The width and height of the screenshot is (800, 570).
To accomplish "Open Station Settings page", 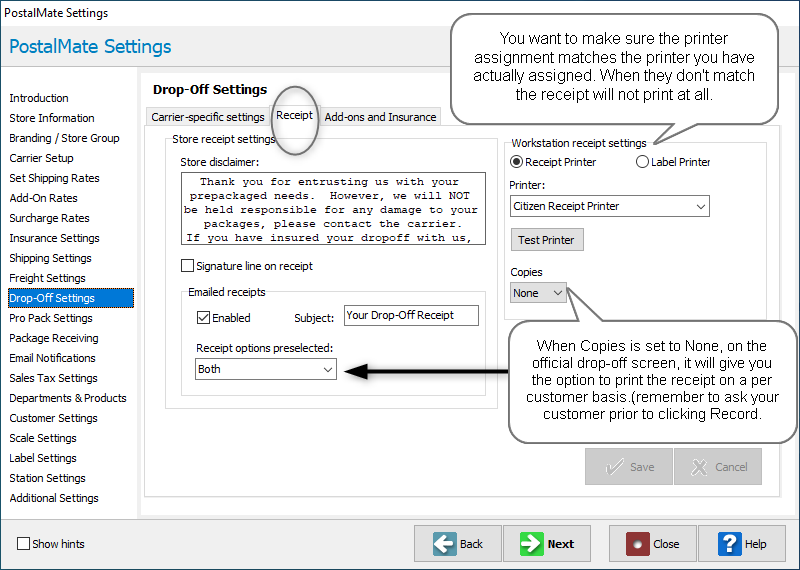I will [47, 478].
